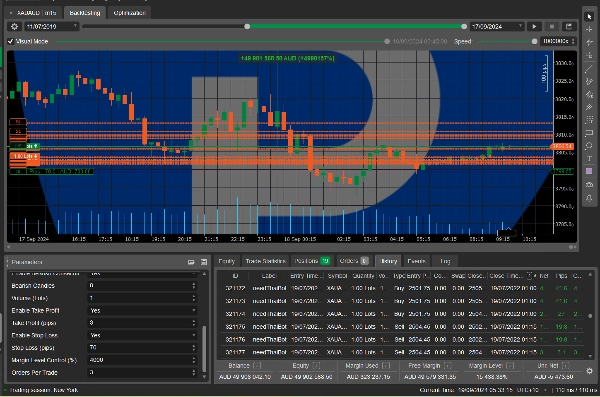The image size is (600, 397).
Task: Open the start date 11/07/2019 dropdown
Action: [52, 26]
